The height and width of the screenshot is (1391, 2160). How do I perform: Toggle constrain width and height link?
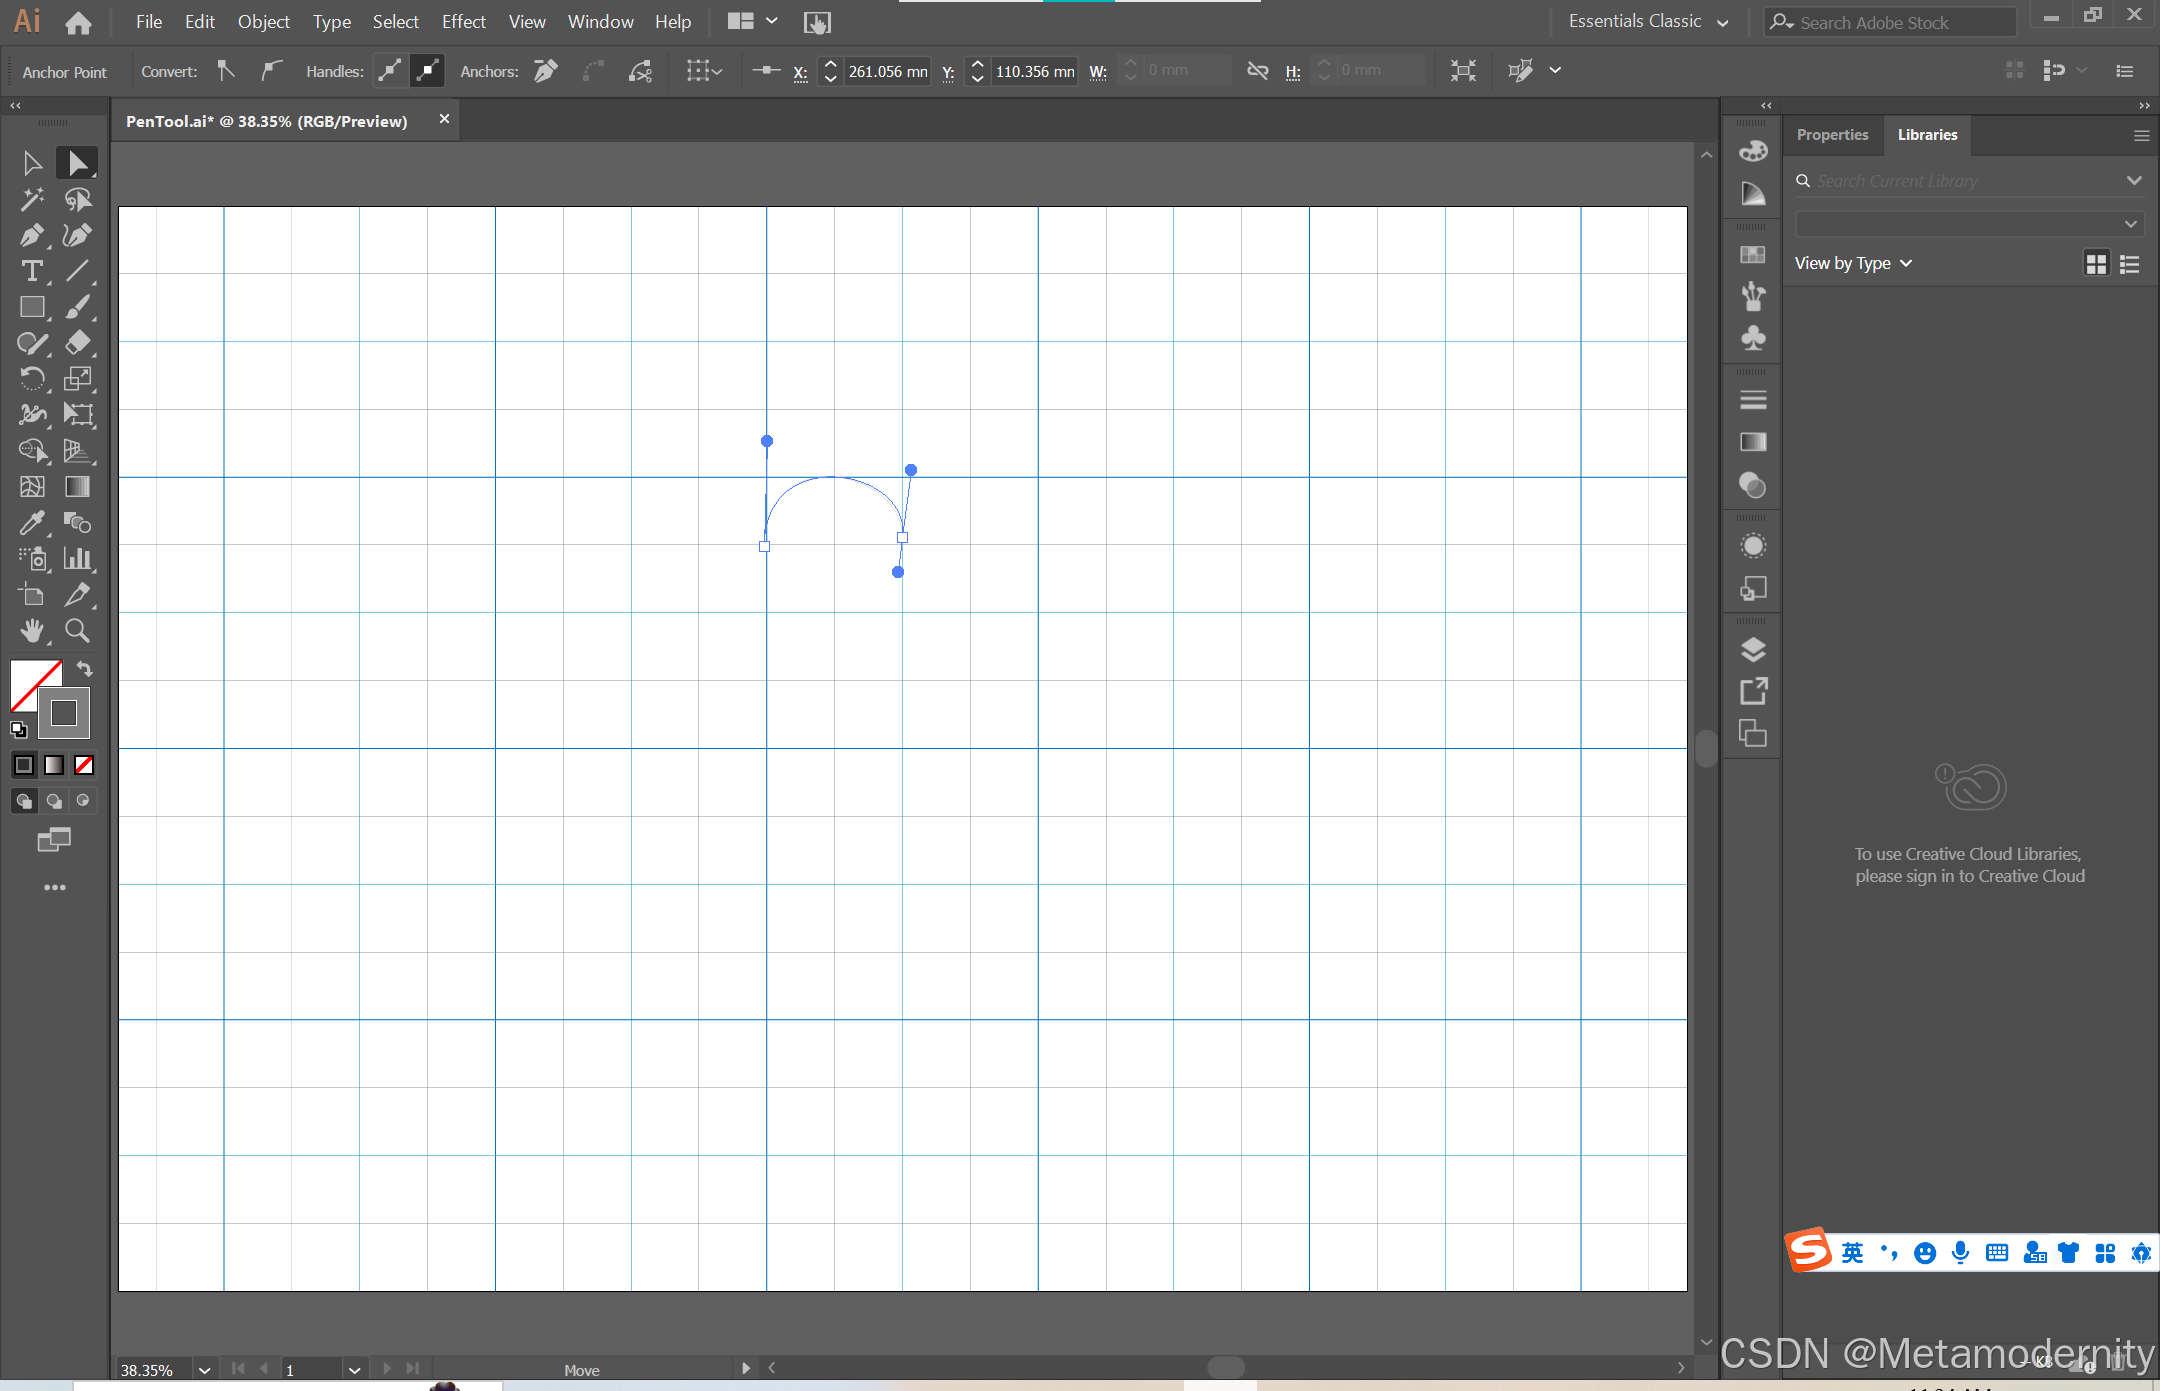click(x=1257, y=70)
